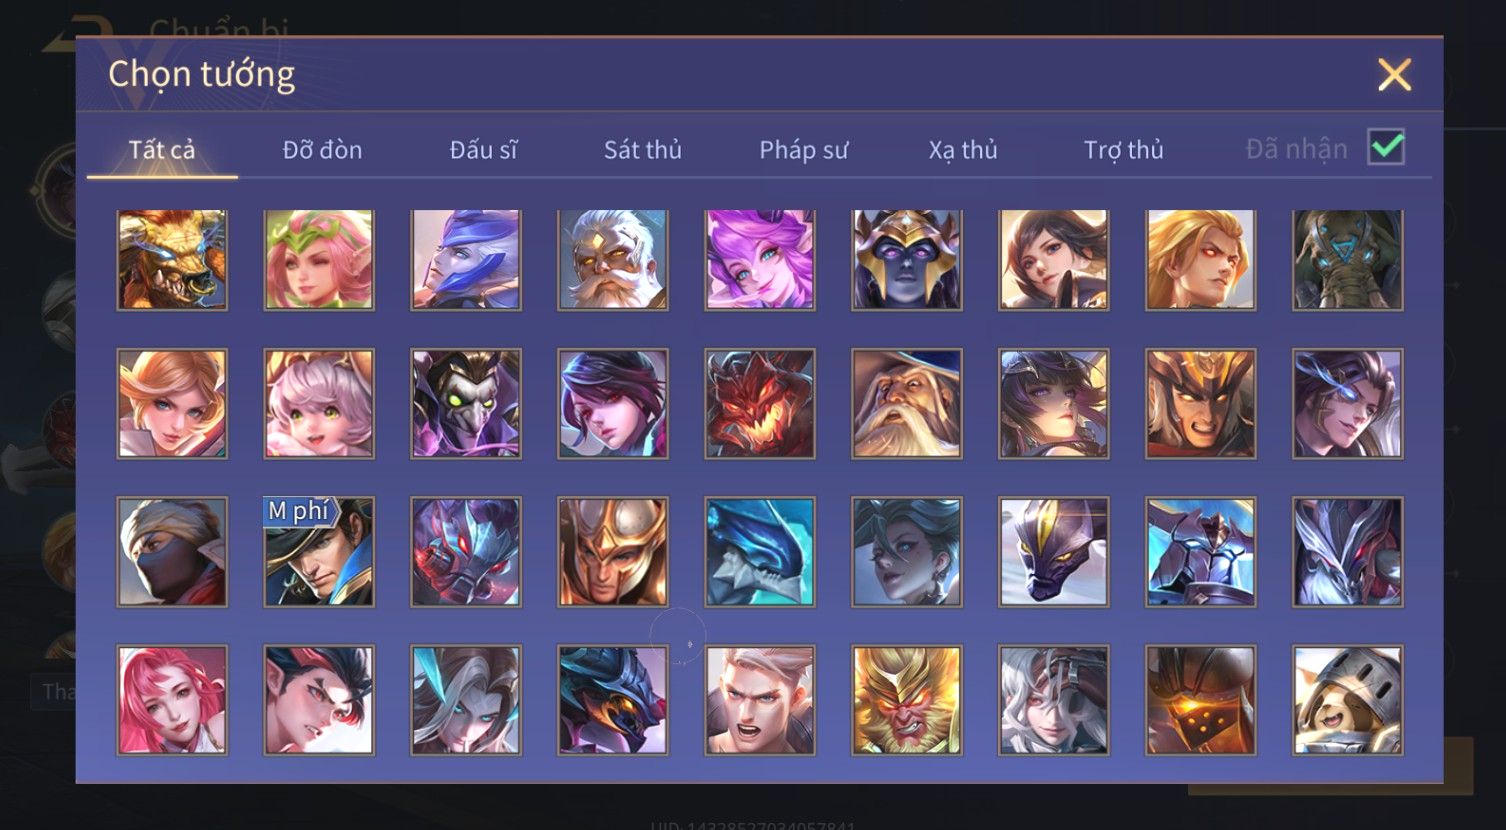Screen dimensions: 1506x830
Task: Select the monkey king hero portrait
Action: (x=907, y=699)
